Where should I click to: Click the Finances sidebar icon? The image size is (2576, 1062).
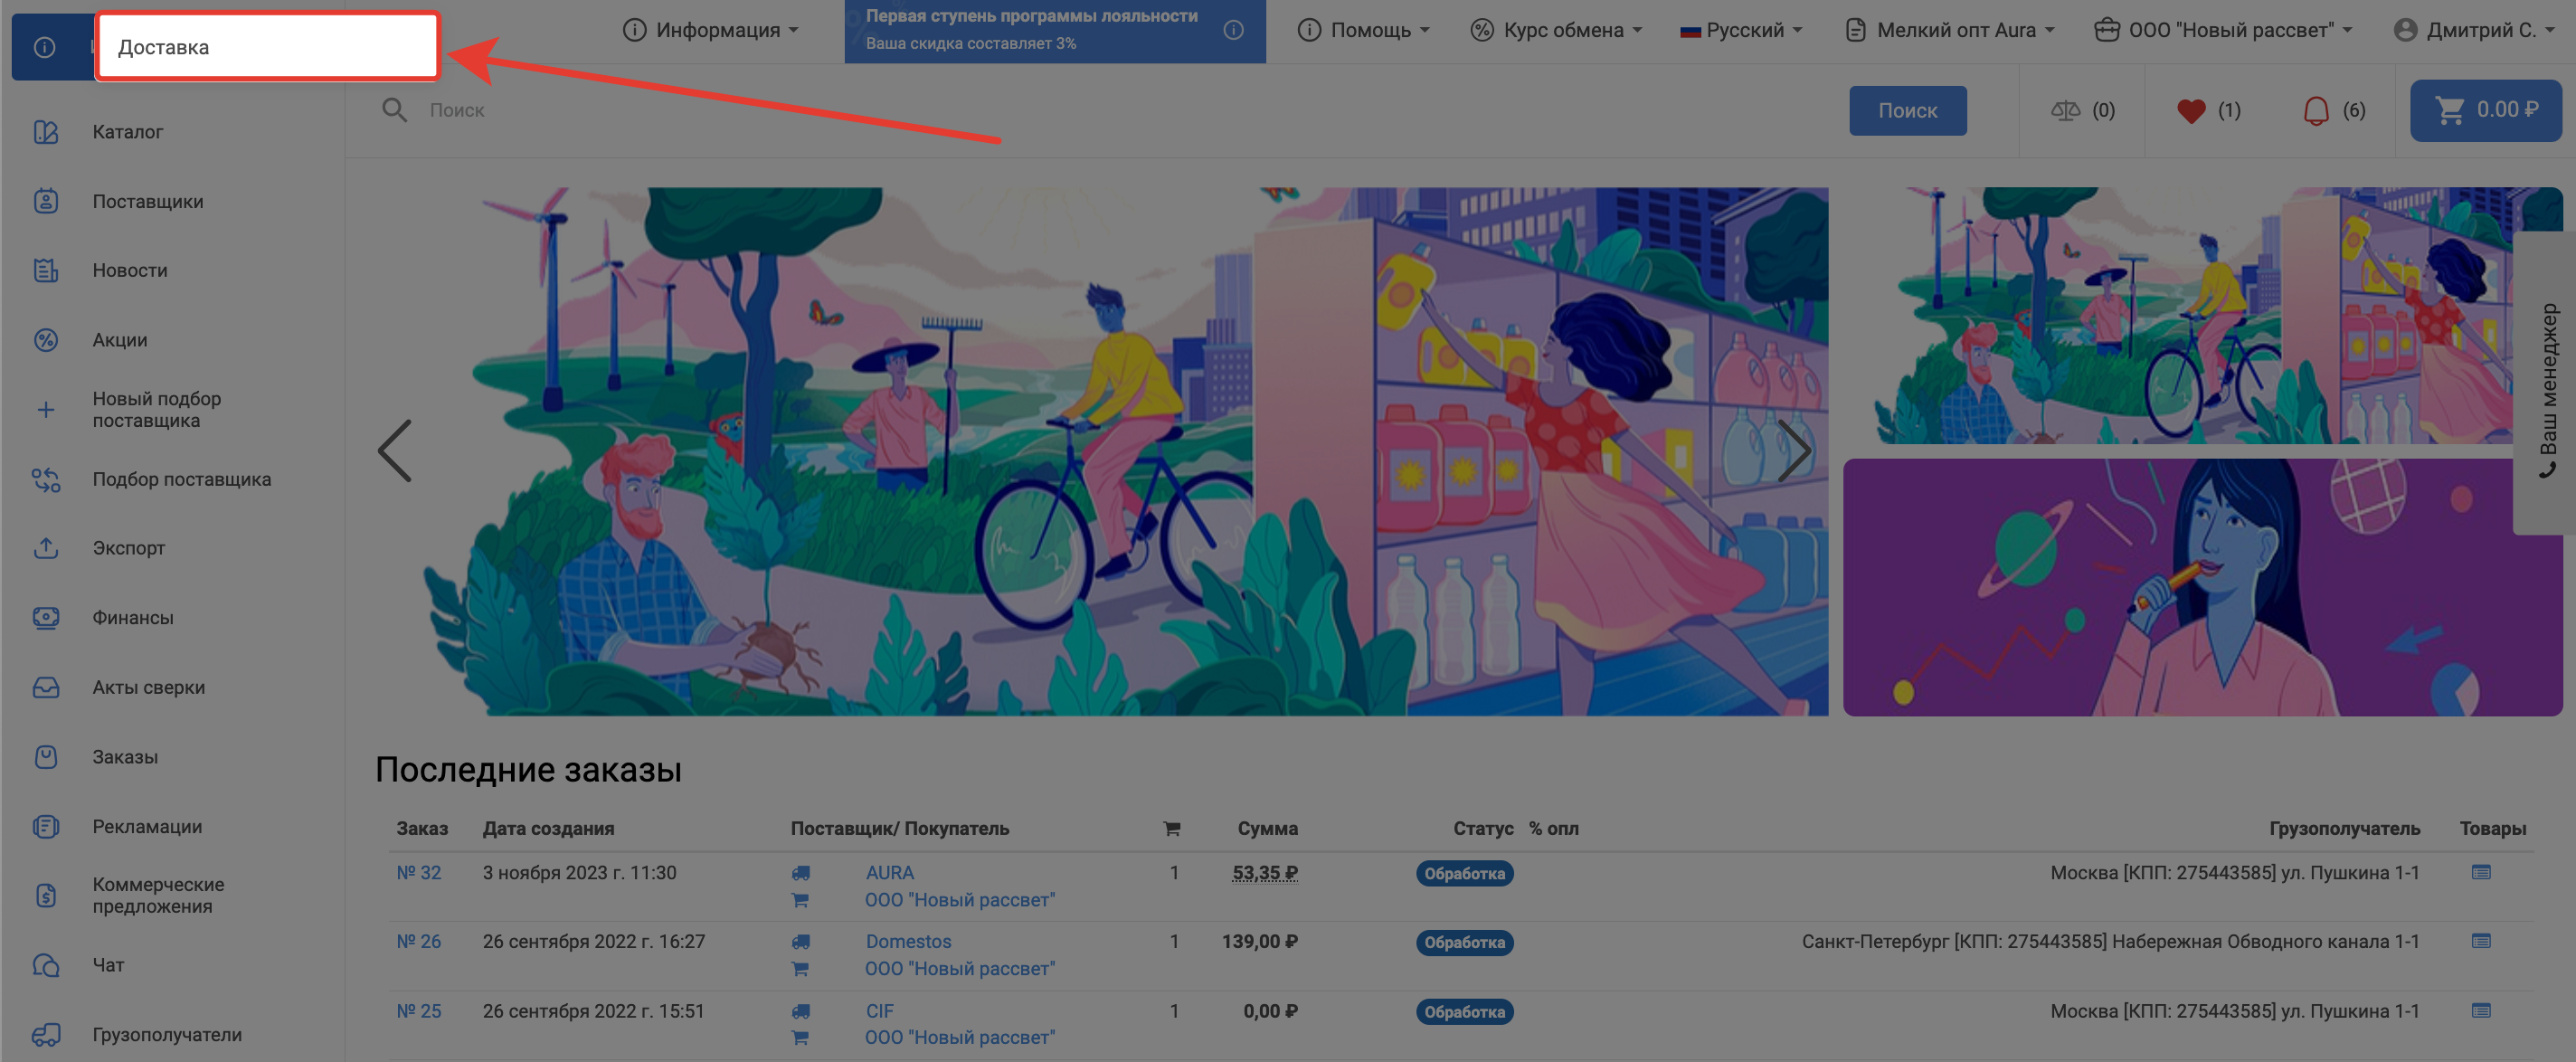[x=46, y=618]
